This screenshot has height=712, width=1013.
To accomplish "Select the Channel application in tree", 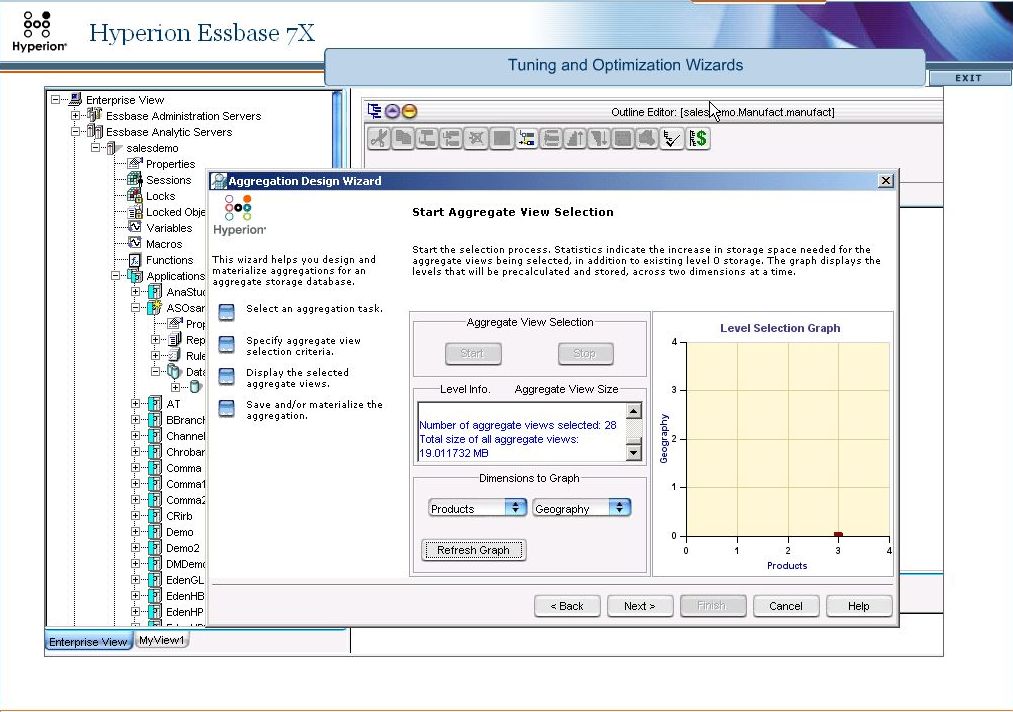I will [x=185, y=436].
